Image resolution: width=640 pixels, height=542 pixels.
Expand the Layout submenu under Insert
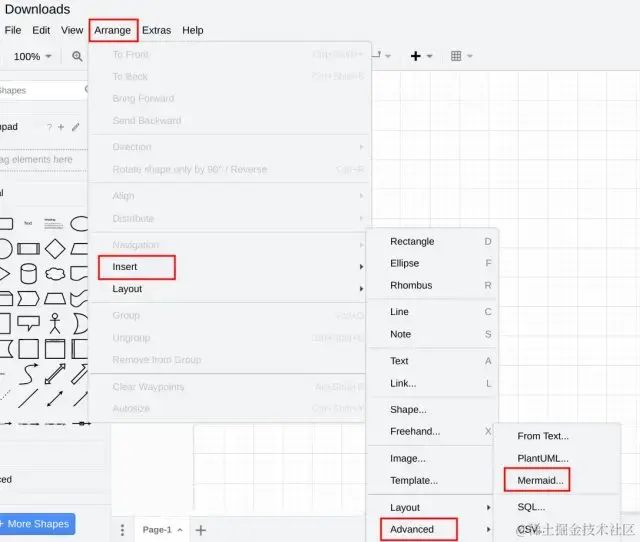[x=405, y=507]
